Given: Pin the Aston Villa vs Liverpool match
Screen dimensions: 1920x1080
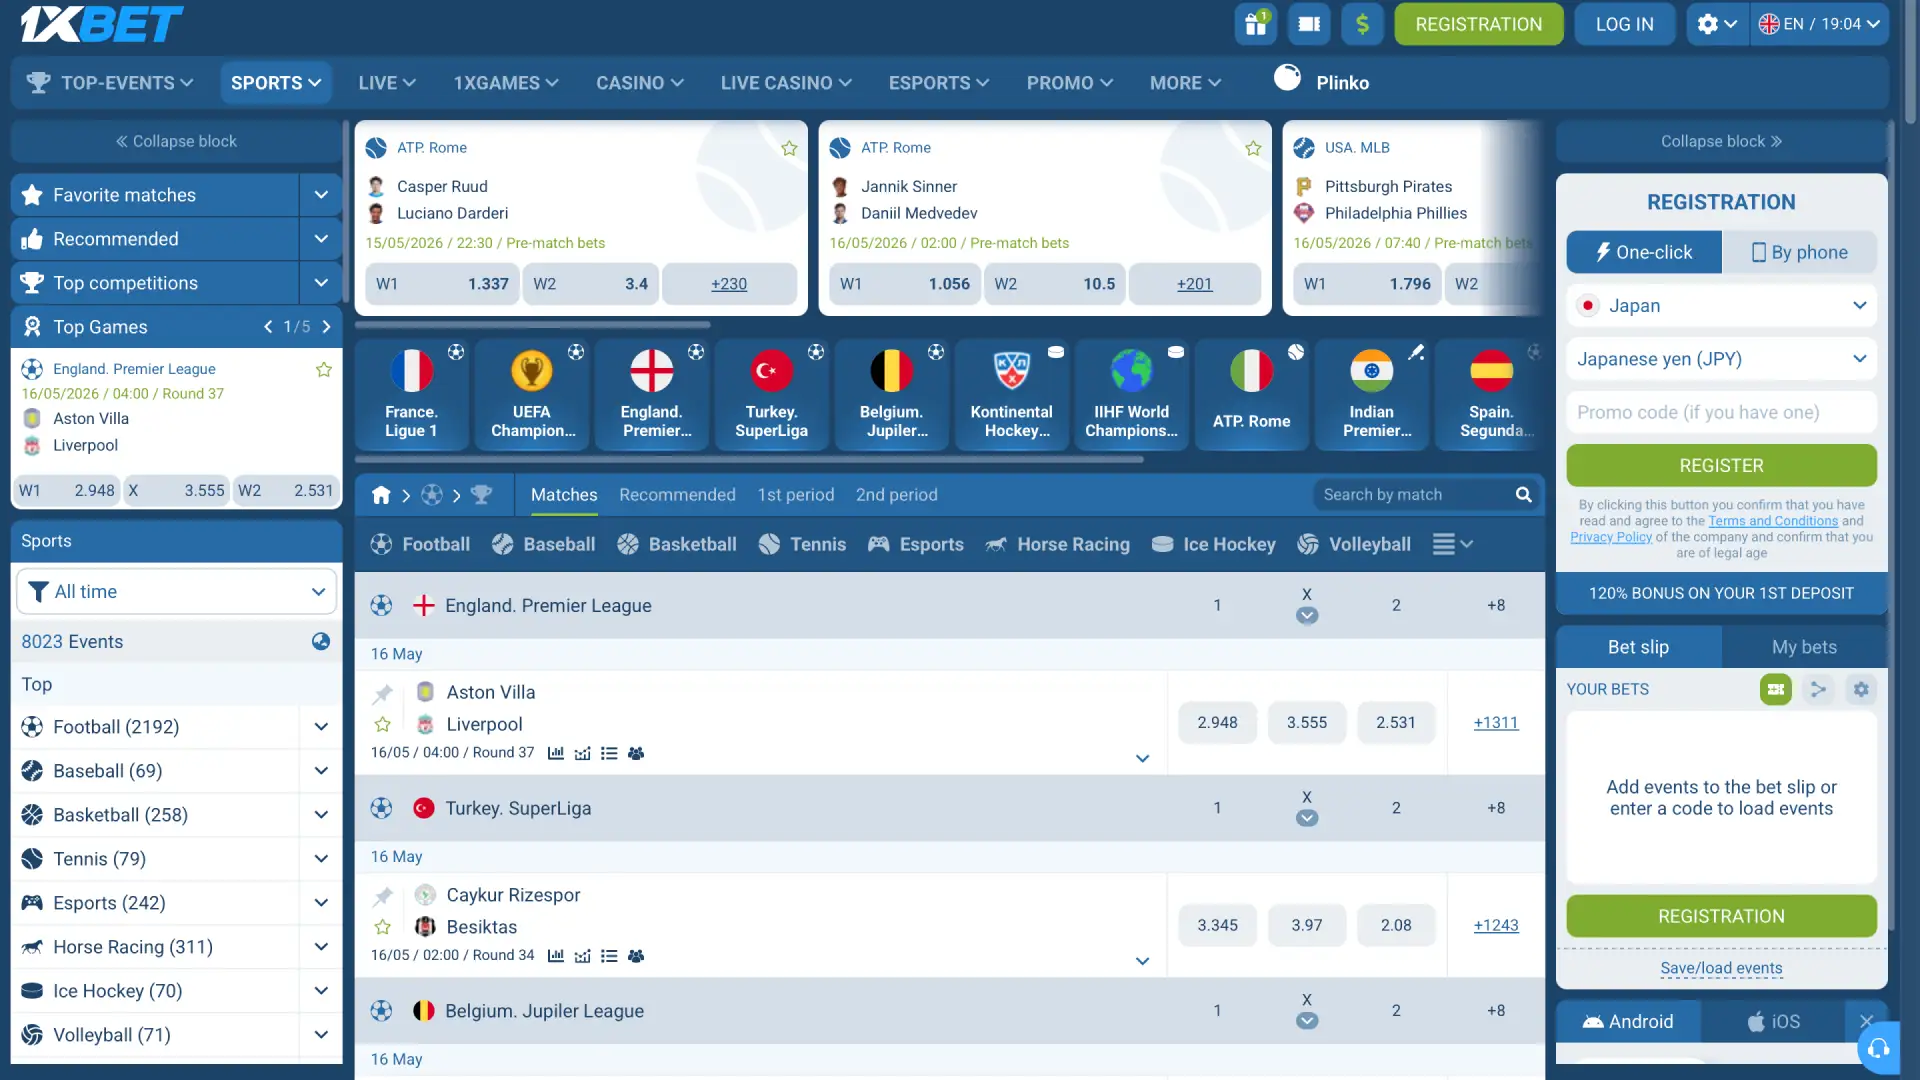Looking at the screenshot, I should pyautogui.click(x=382, y=693).
